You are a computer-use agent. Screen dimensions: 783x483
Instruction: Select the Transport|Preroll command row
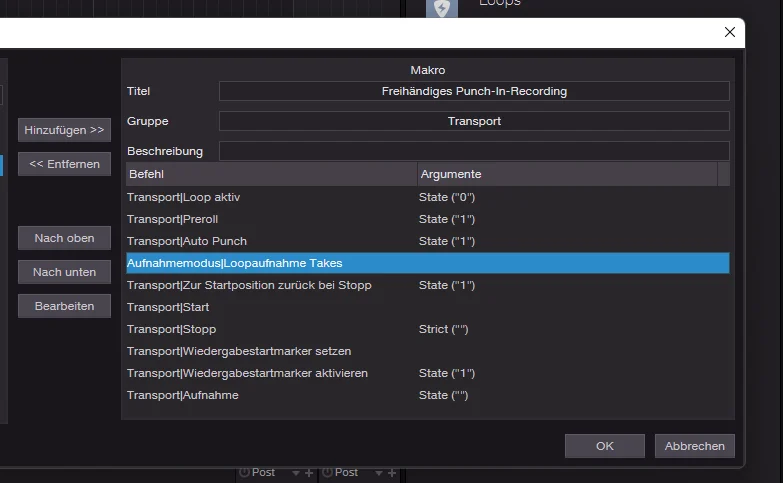[x=427, y=219]
